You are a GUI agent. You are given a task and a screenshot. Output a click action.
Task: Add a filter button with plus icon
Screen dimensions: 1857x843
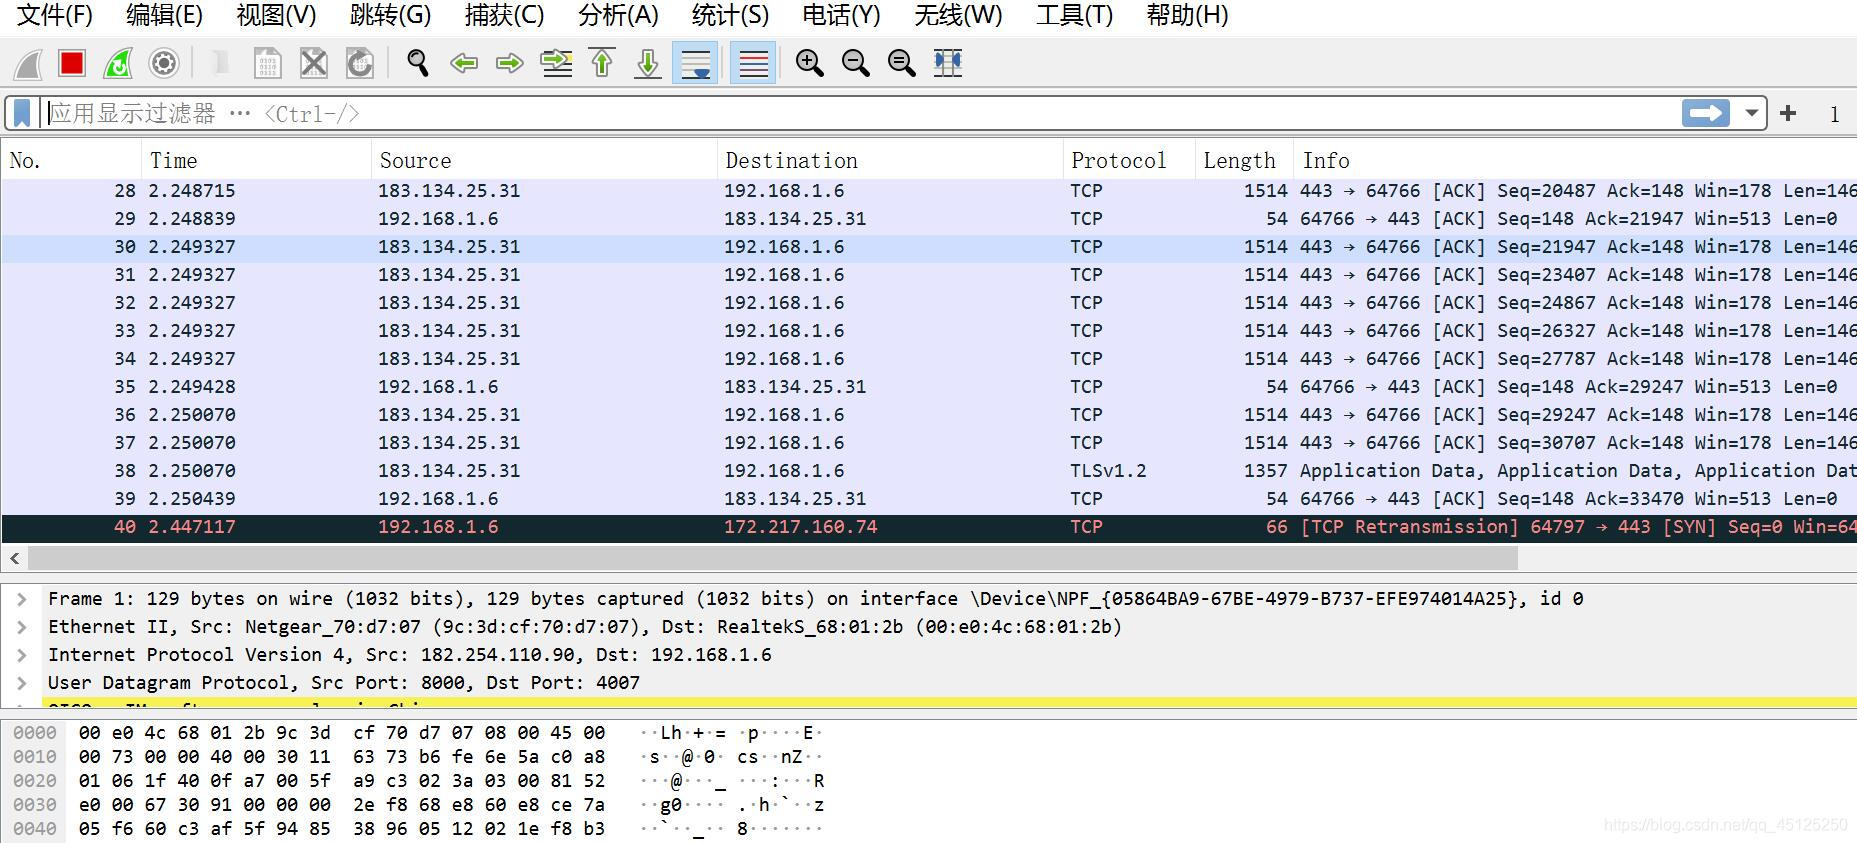pos(1789,113)
